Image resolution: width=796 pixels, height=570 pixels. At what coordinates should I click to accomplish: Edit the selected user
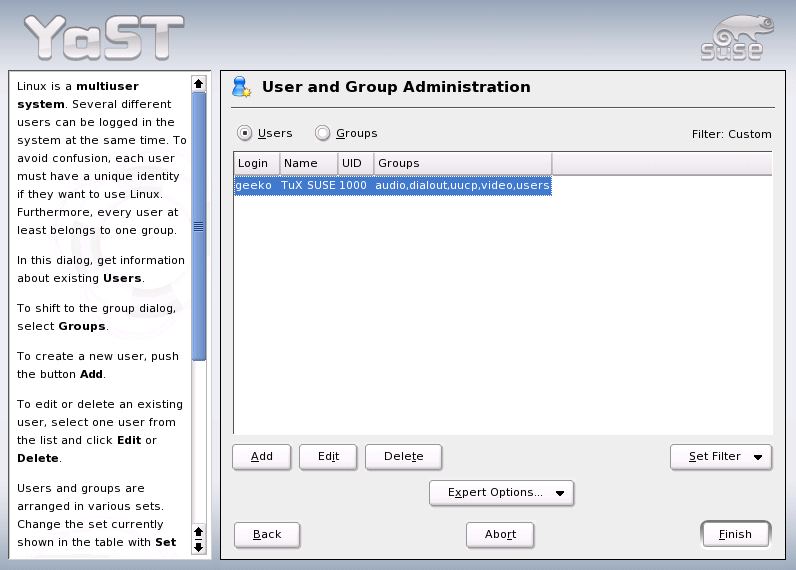(x=328, y=457)
